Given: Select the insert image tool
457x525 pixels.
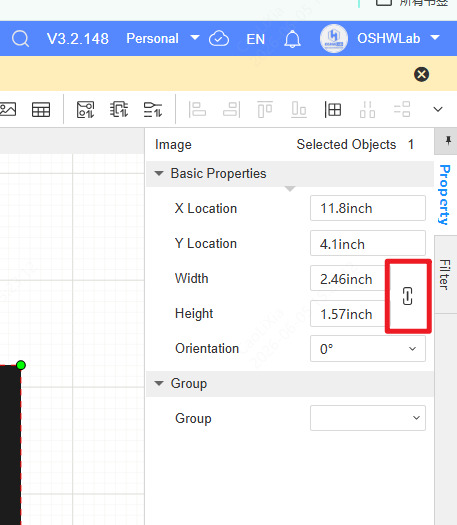Looking at the screenshot, I should point(7,109).
